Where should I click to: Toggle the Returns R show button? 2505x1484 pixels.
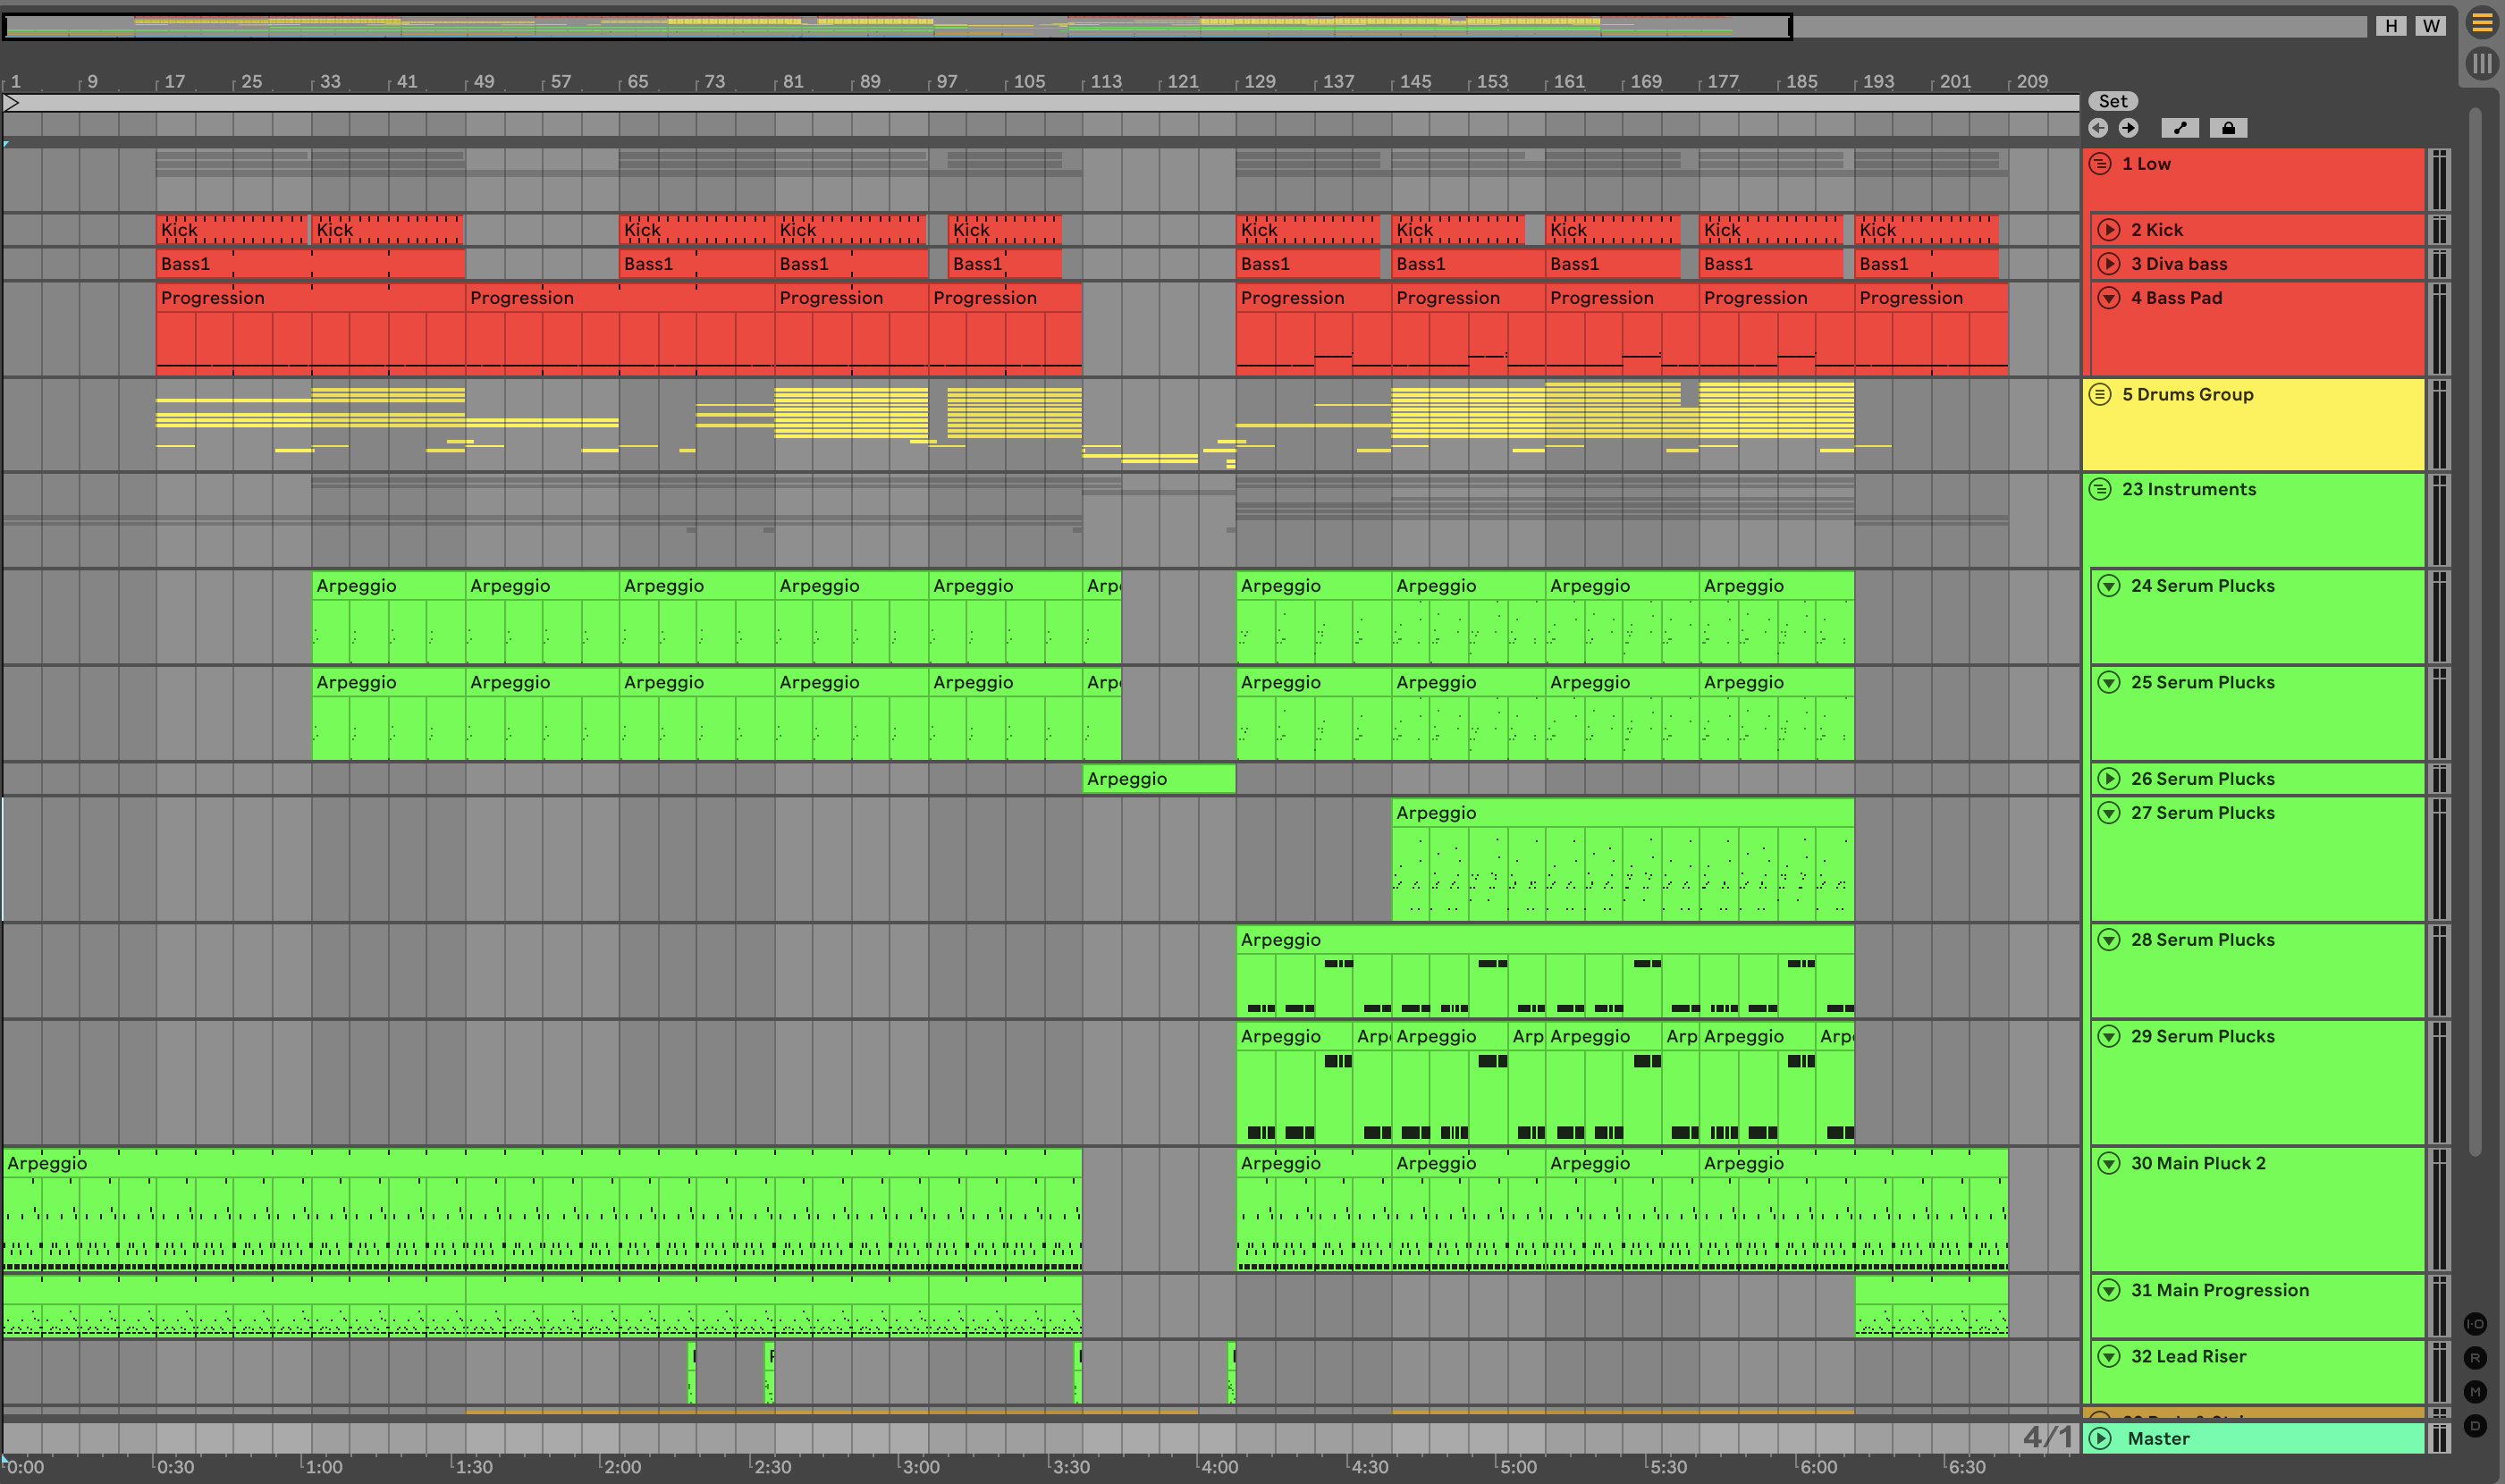coord(2475,1358)
